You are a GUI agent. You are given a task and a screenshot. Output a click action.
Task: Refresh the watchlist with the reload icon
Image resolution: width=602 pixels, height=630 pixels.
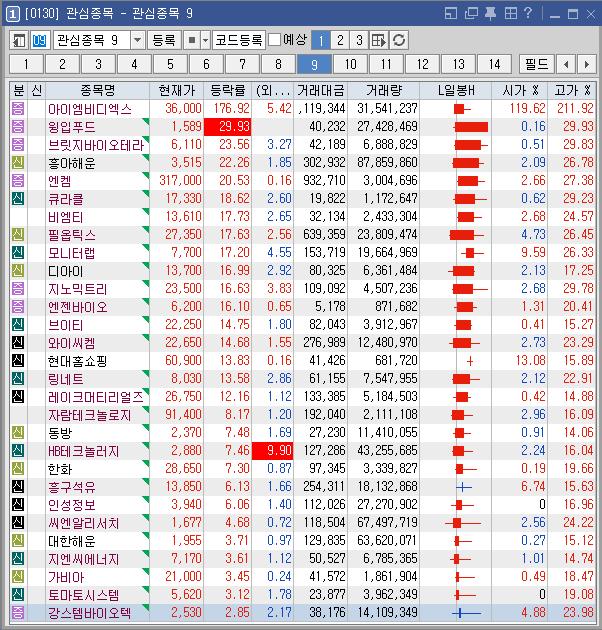tap(399, 40)
